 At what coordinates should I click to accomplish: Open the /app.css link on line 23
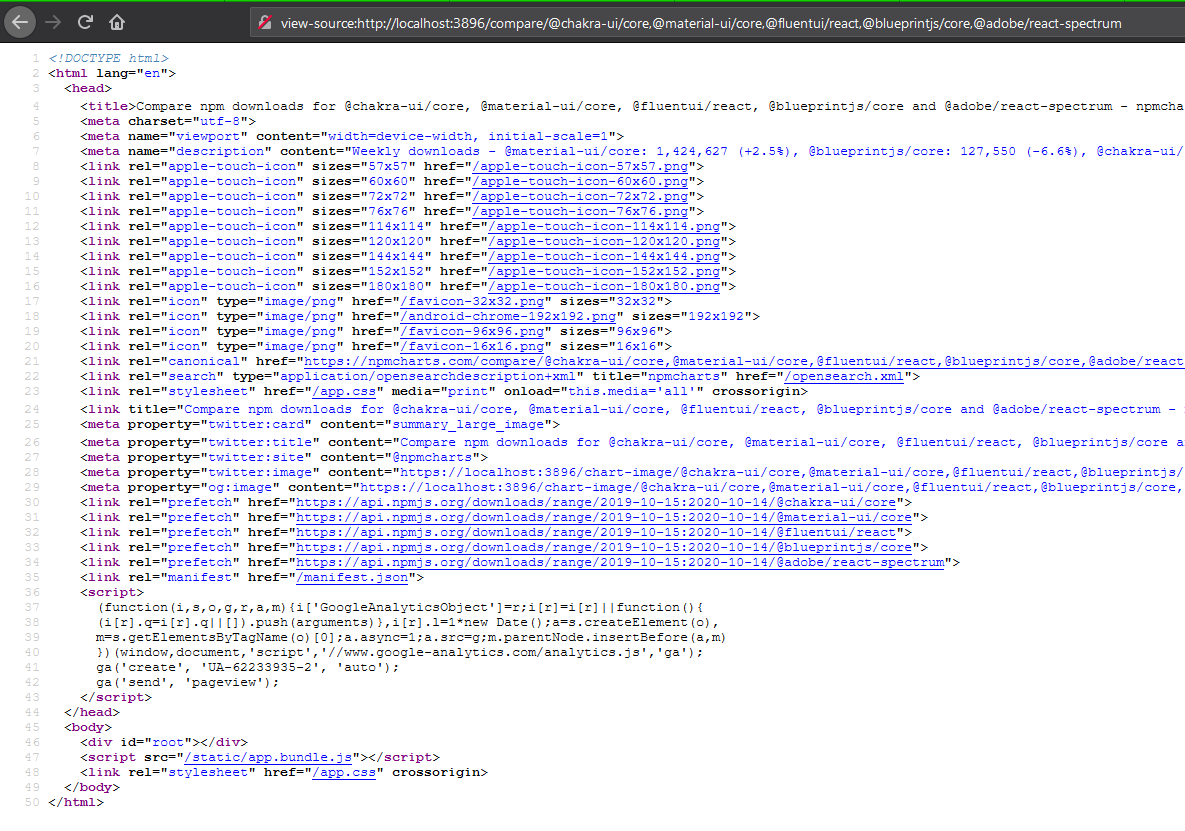click(344, 391)
